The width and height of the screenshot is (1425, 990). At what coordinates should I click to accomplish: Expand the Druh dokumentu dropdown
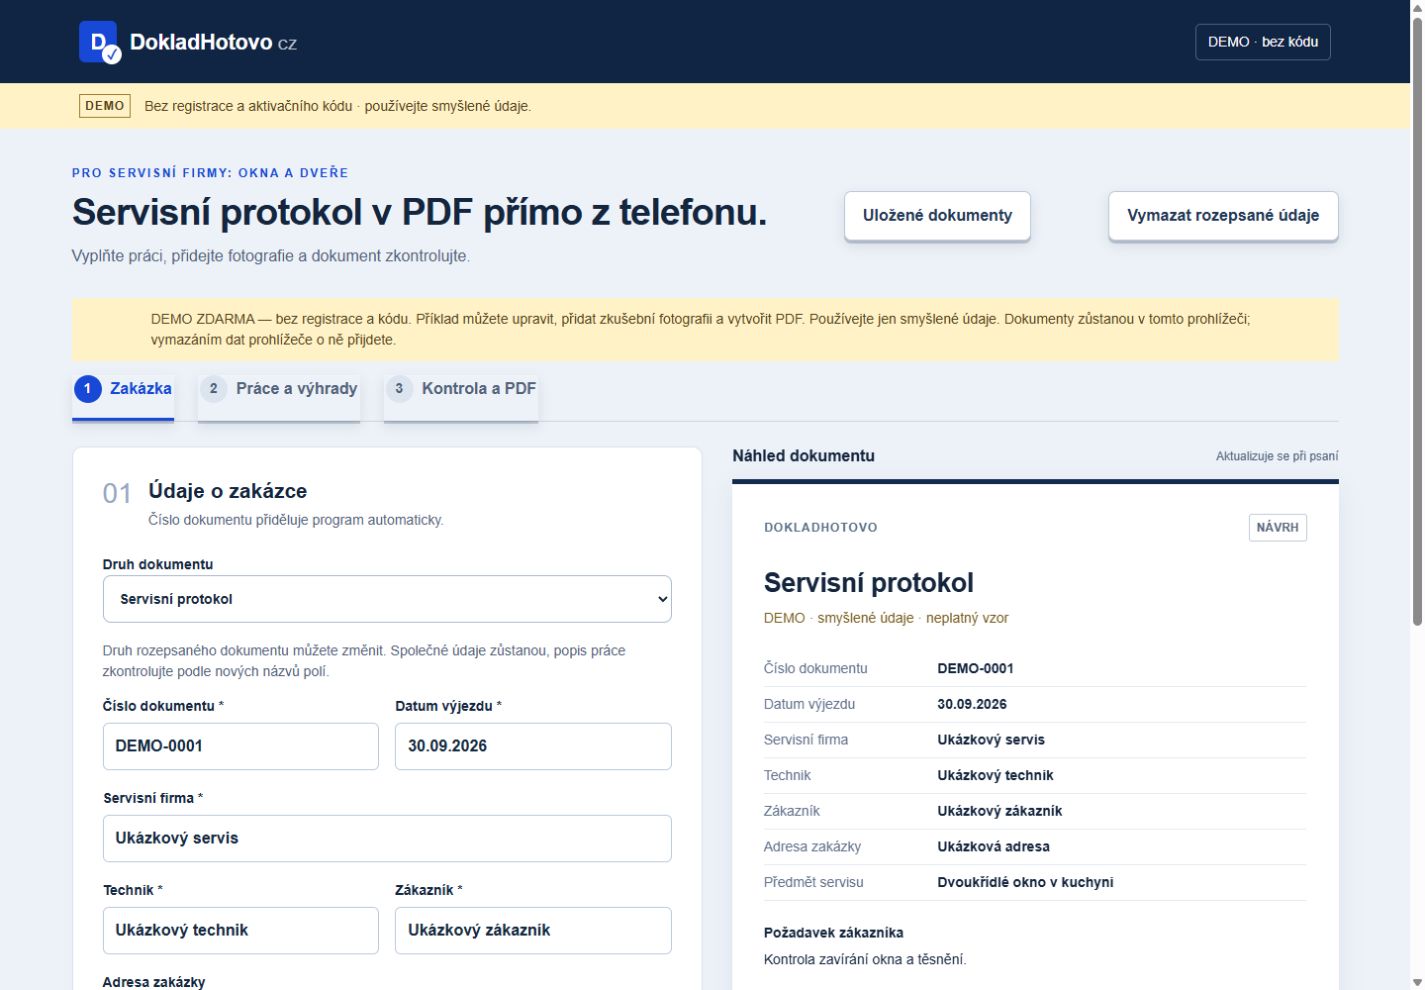[x=387, y=599]
